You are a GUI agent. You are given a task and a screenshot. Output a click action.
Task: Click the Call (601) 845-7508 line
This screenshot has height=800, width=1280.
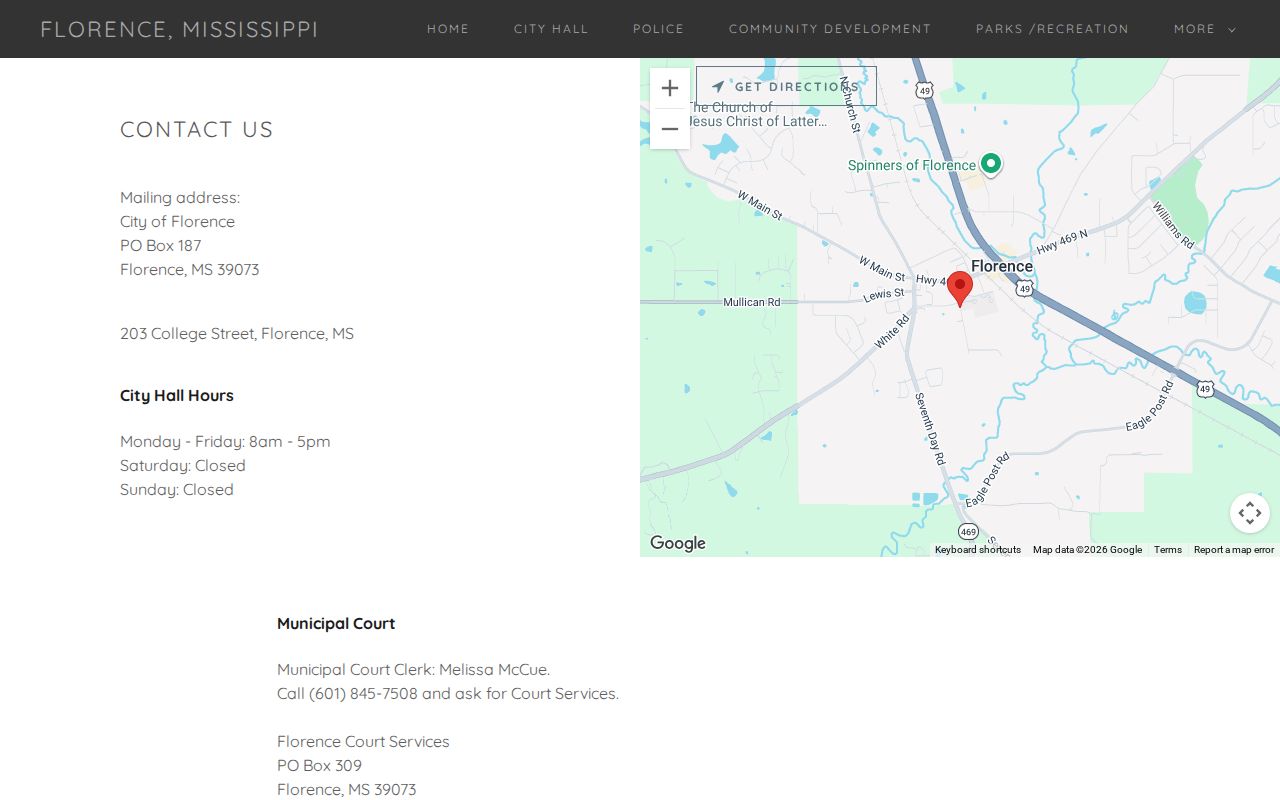click(448, 693)
